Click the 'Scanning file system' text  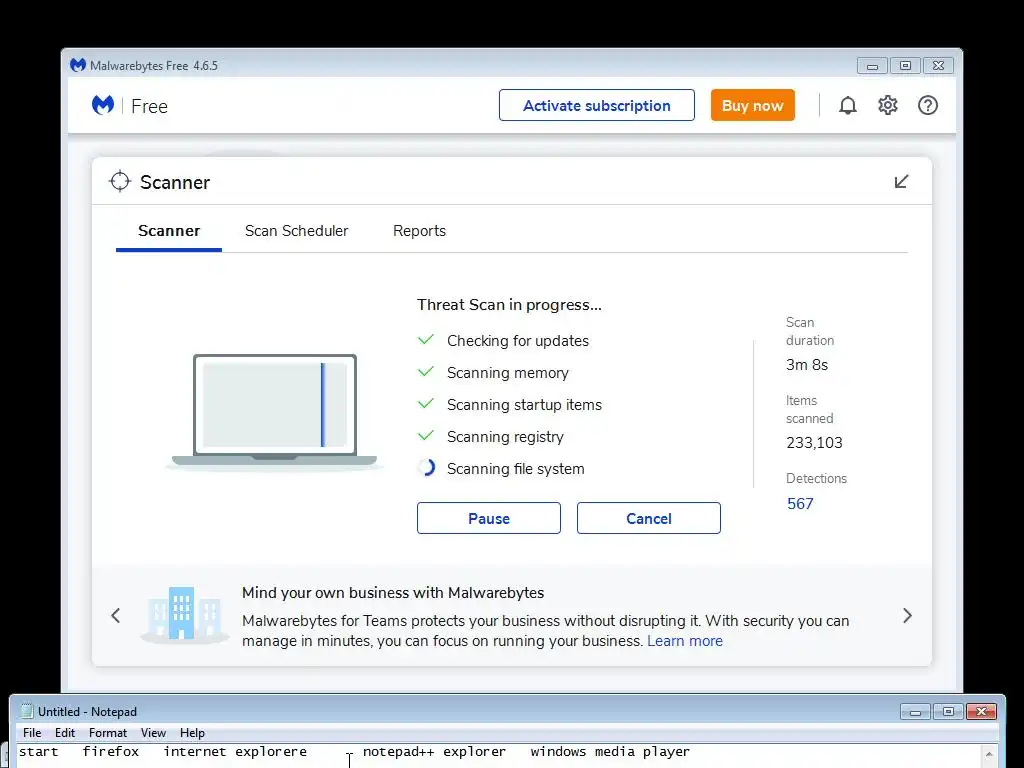pos(515,469)
